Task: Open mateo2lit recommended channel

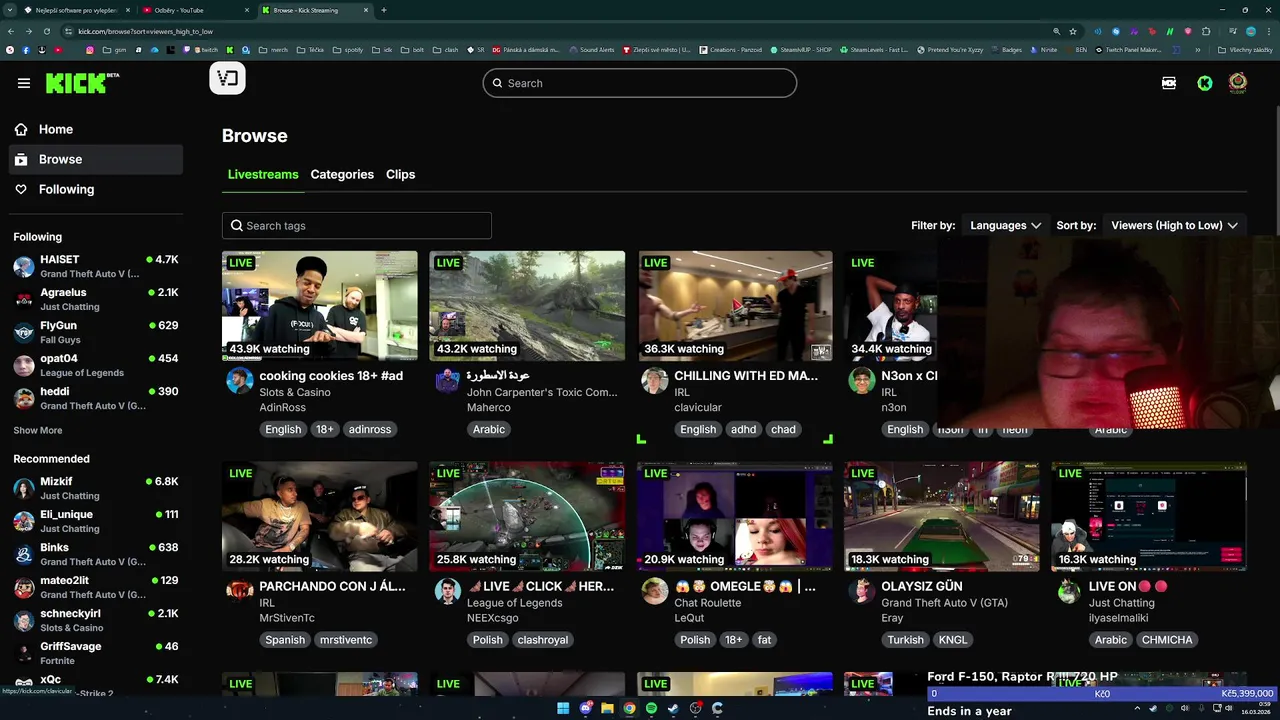Action: 96,587
